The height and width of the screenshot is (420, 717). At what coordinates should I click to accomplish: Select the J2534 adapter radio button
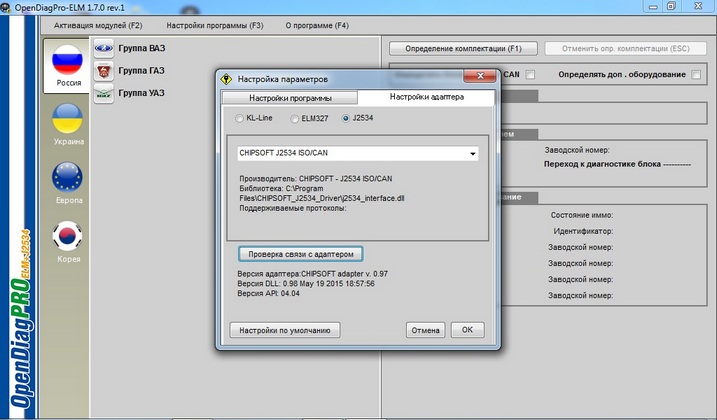pos(346,119)
